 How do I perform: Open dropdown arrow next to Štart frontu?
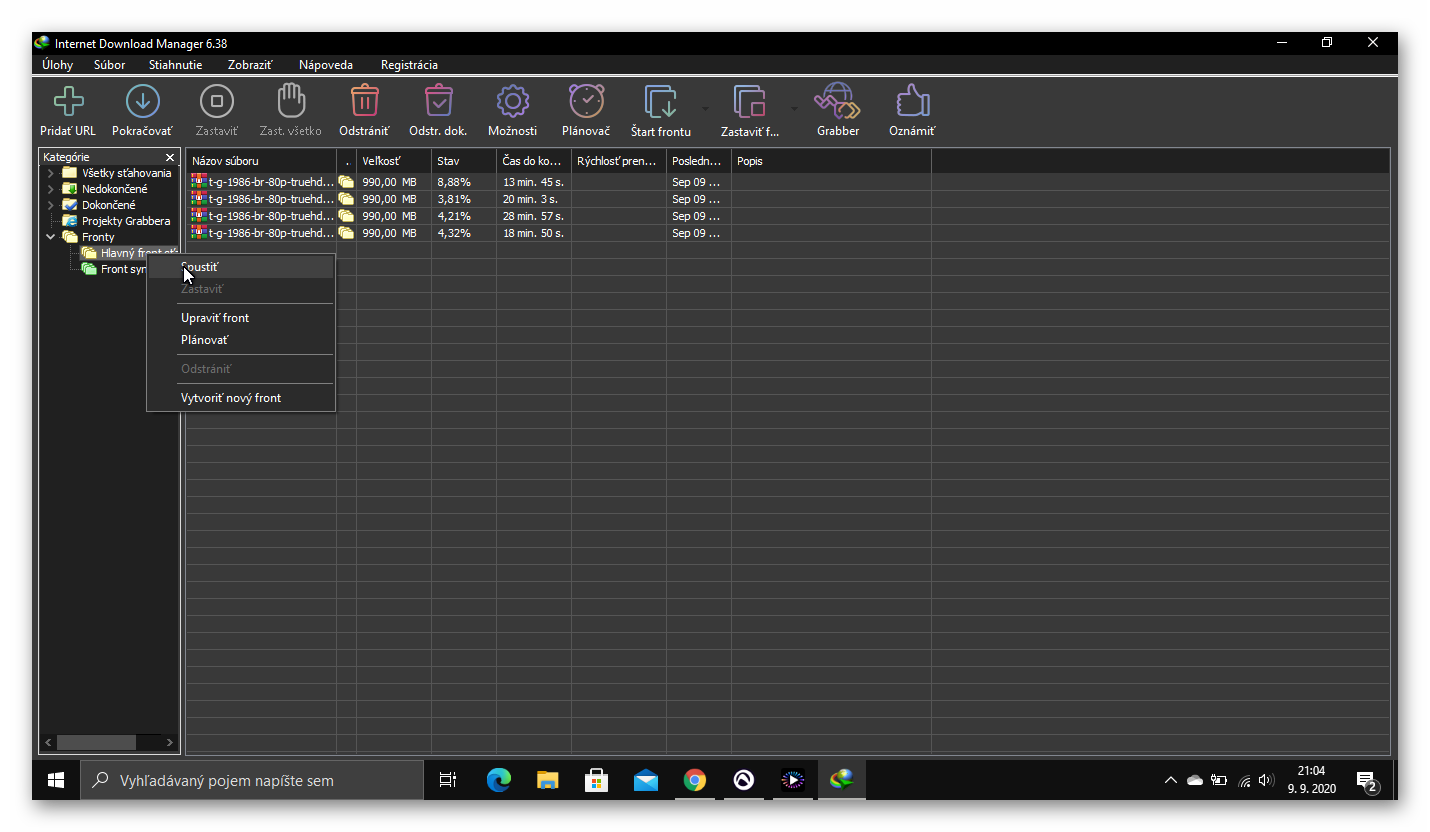point(704,108)
